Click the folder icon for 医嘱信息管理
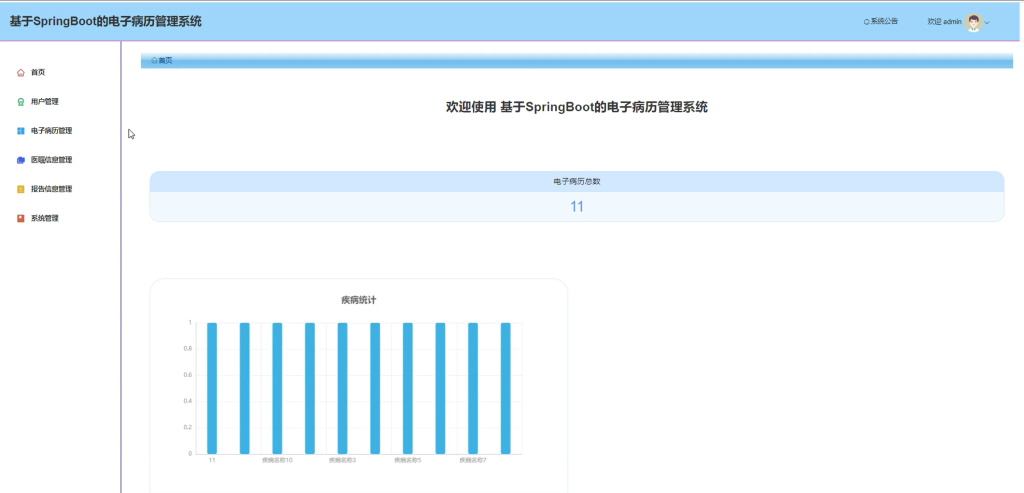 21,160
